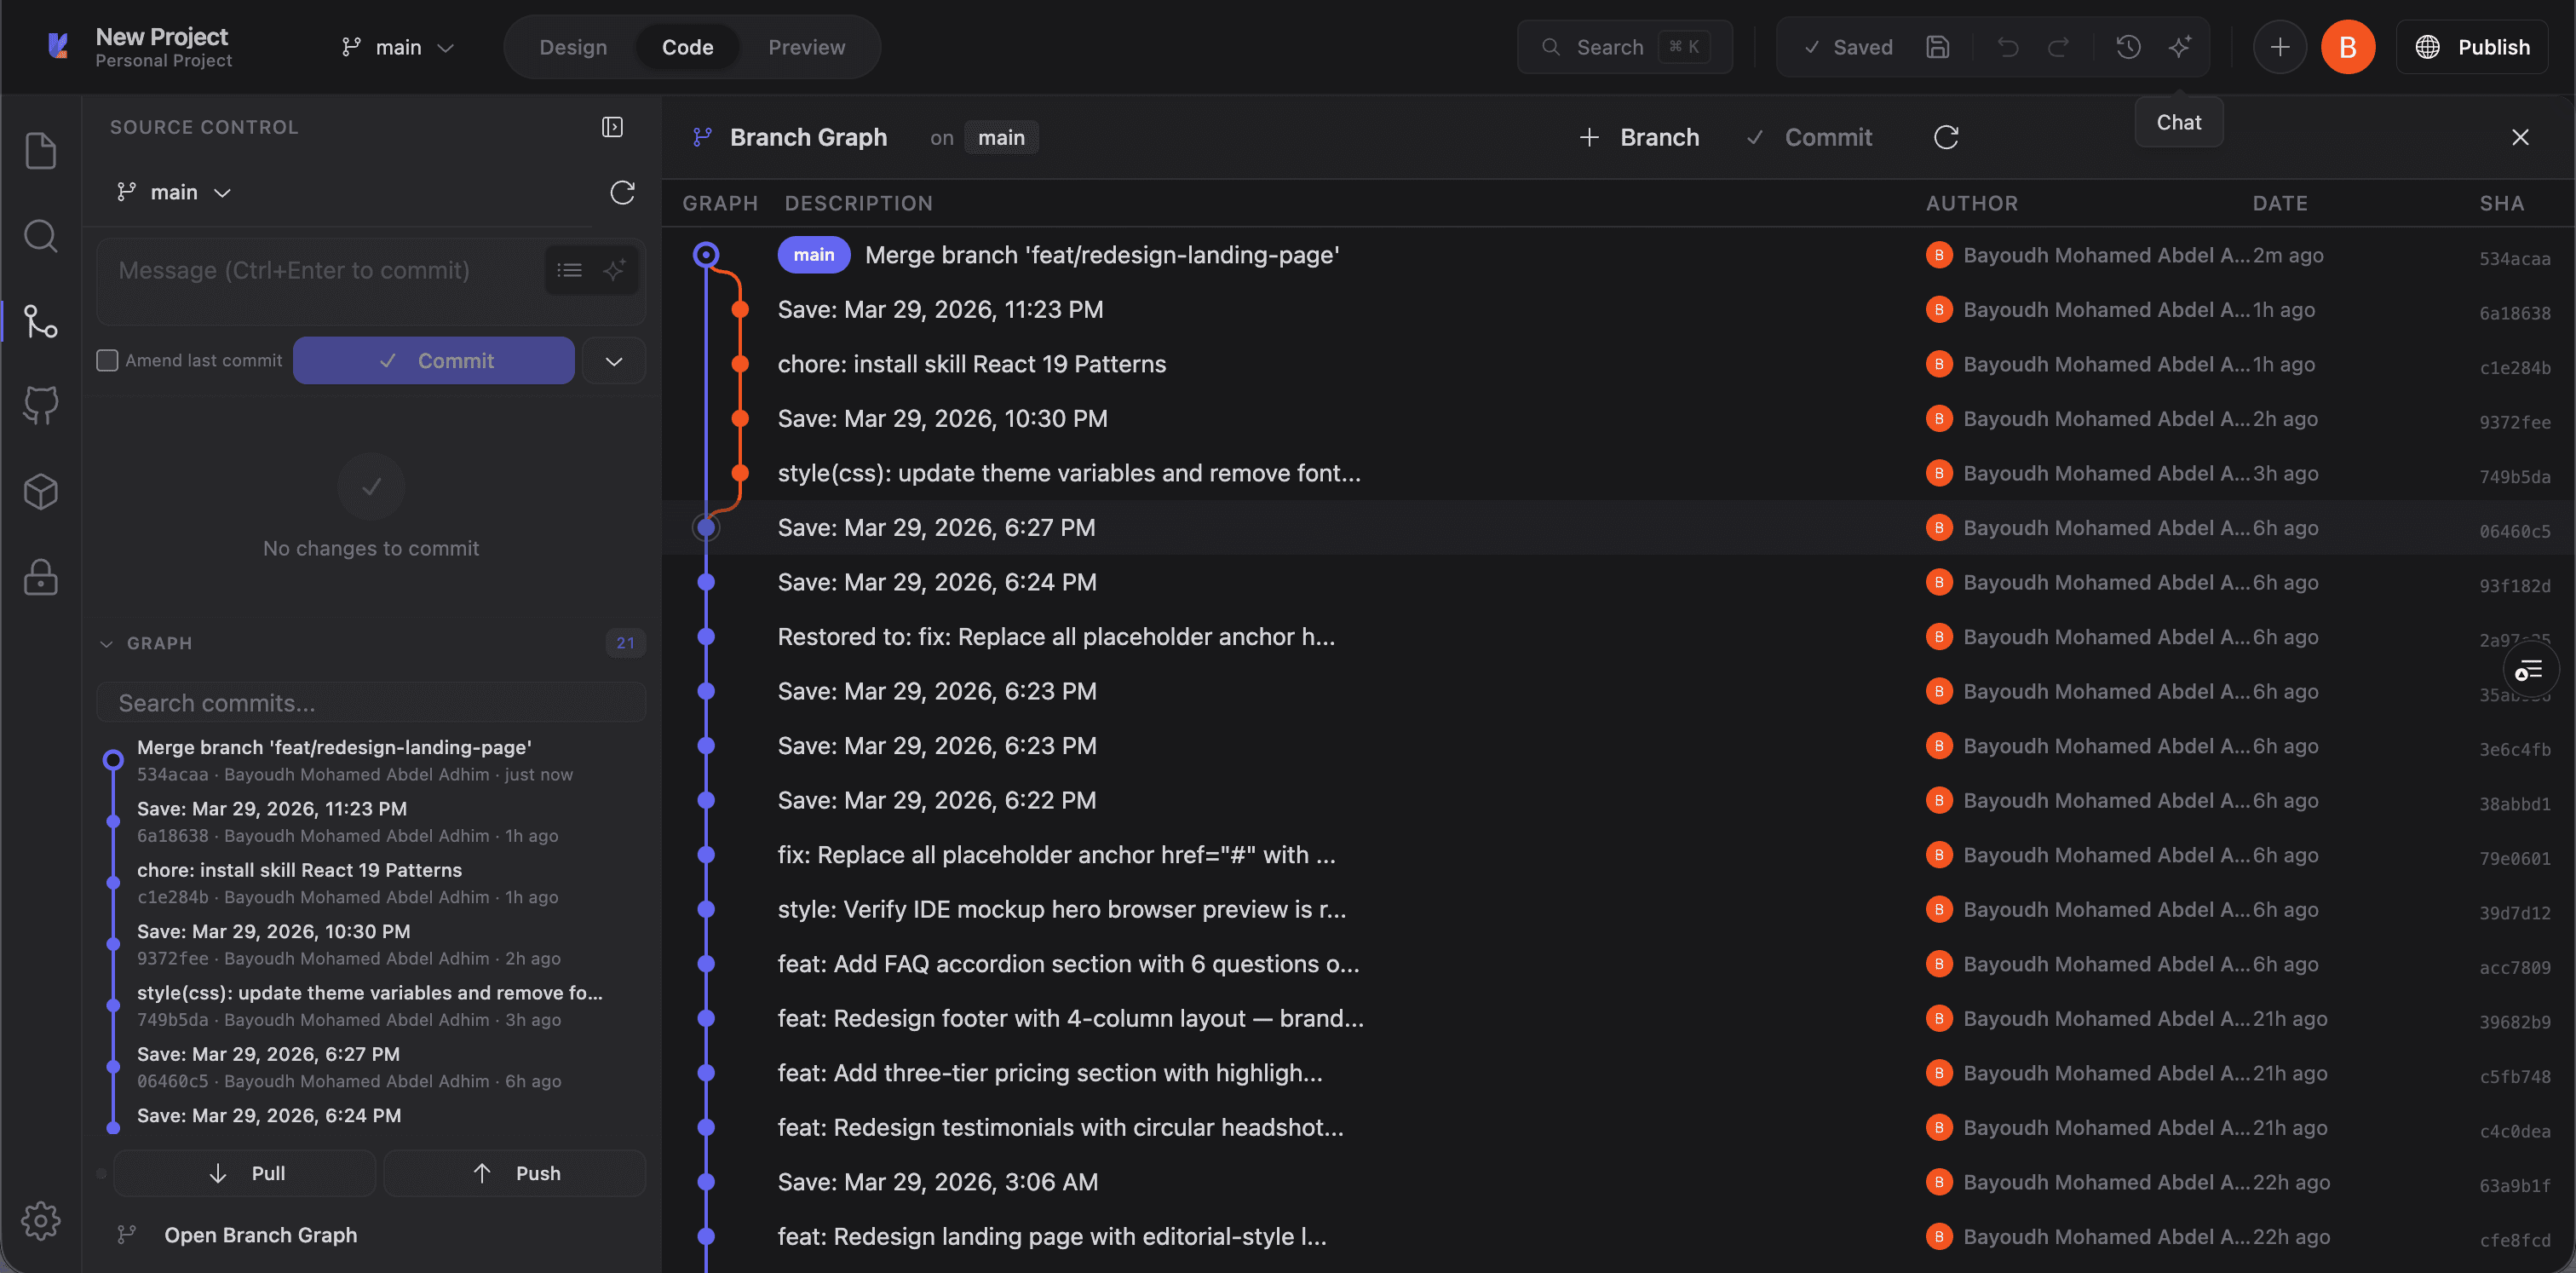Click the Commit button in Source Control

(434, 360)
